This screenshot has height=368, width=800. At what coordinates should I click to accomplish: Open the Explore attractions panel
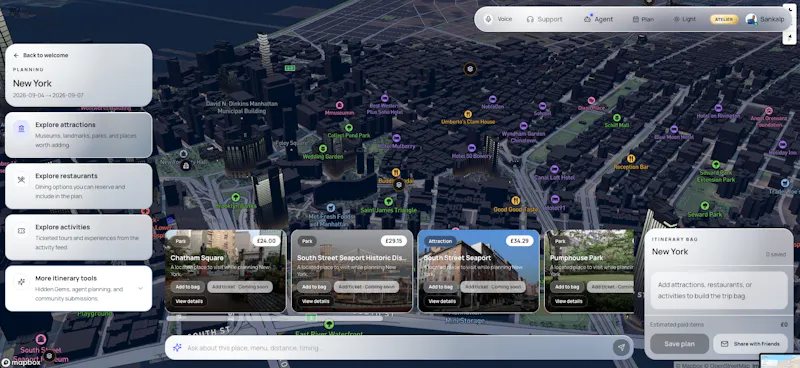tap(79, 135)
